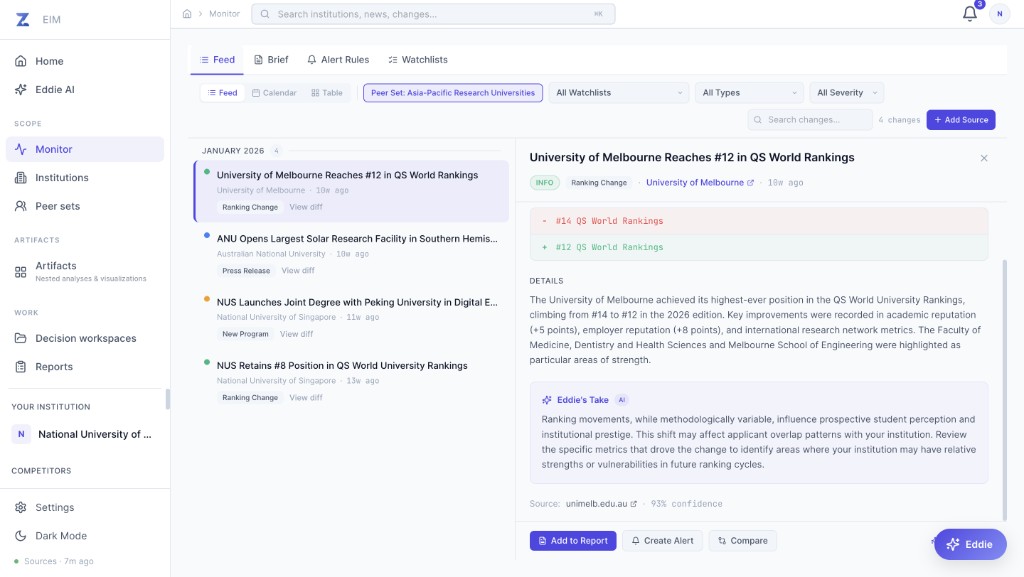Switch to Calendar view

coord(274,93)
